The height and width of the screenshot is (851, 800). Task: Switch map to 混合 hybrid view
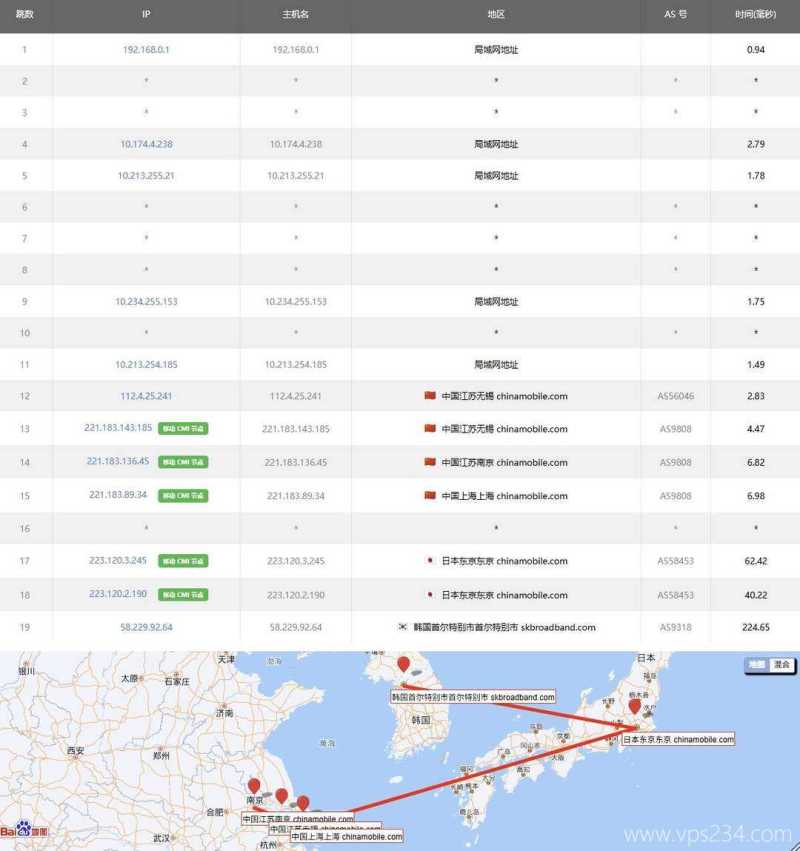pos(780,664)
